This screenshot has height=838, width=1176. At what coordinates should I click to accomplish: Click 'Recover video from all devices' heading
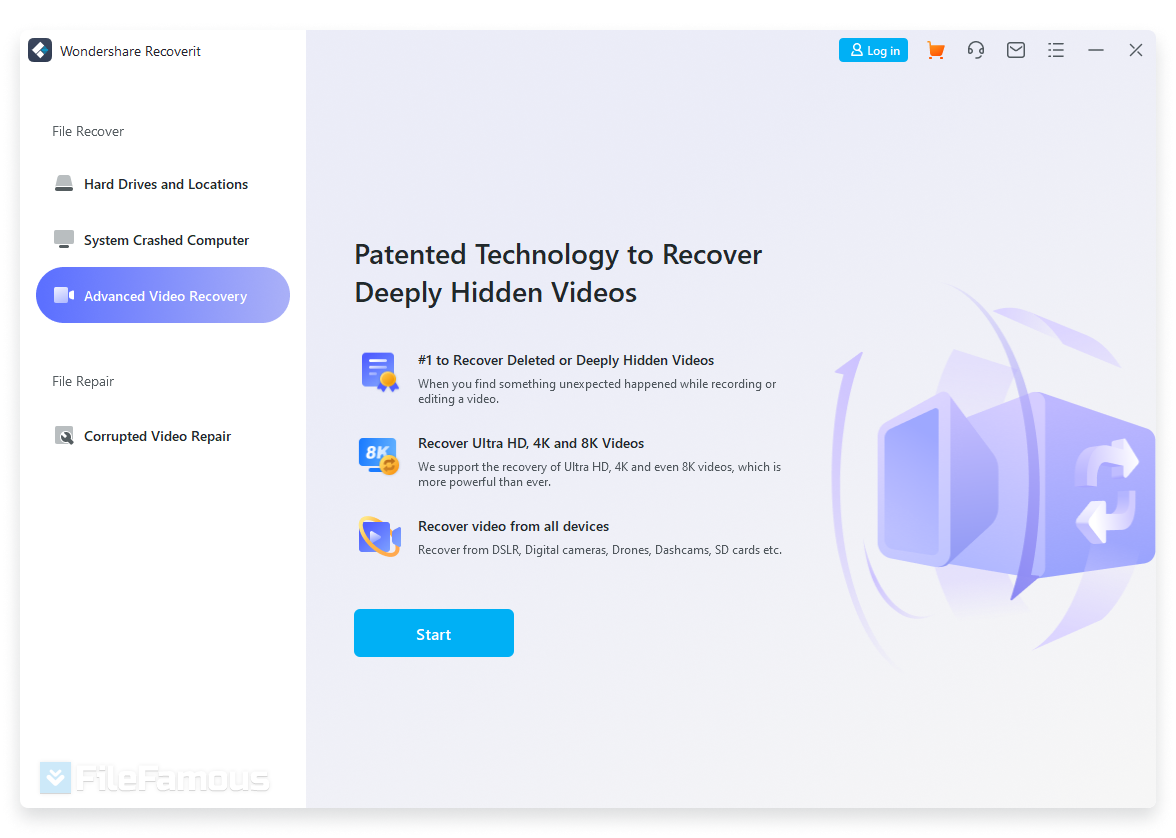coord(513,527)
